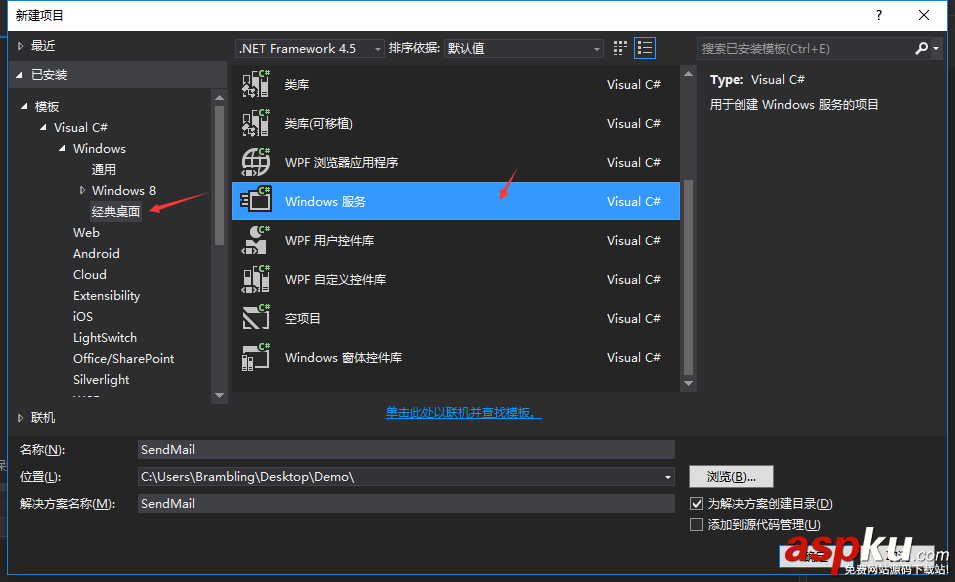This screenshot has height=582, width=955.
Task: Click the WPF 浏览器应用程序 globe icon
Action: click(x=256, y=162)
